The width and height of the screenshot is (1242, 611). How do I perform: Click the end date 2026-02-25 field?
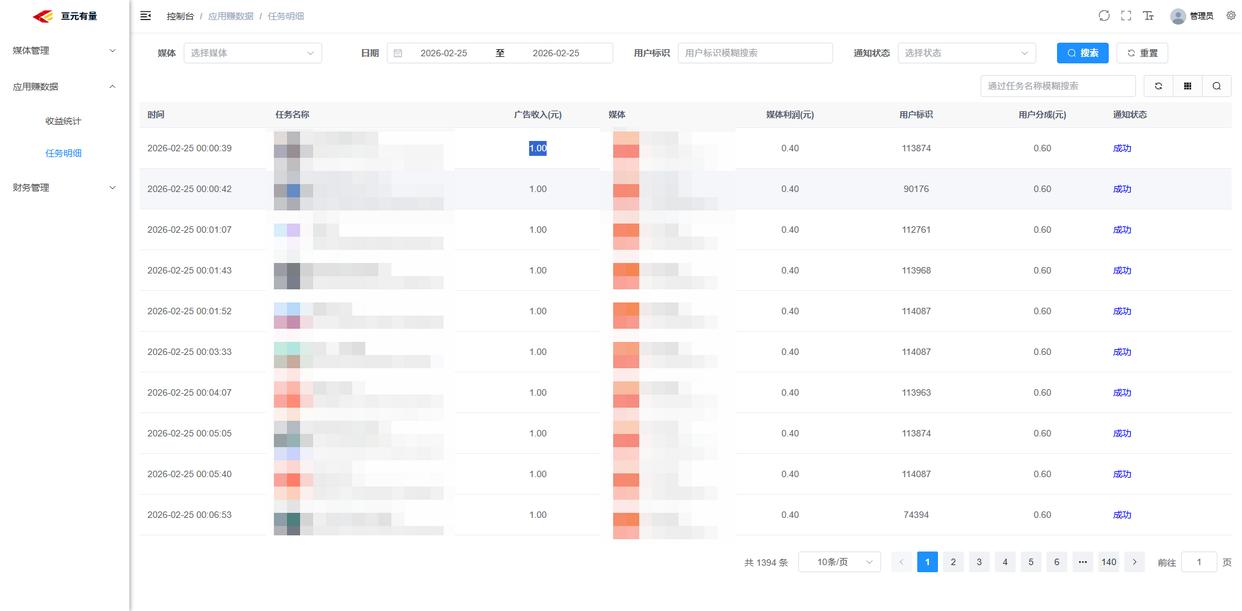pyautogui.click(x=556, y=53)
